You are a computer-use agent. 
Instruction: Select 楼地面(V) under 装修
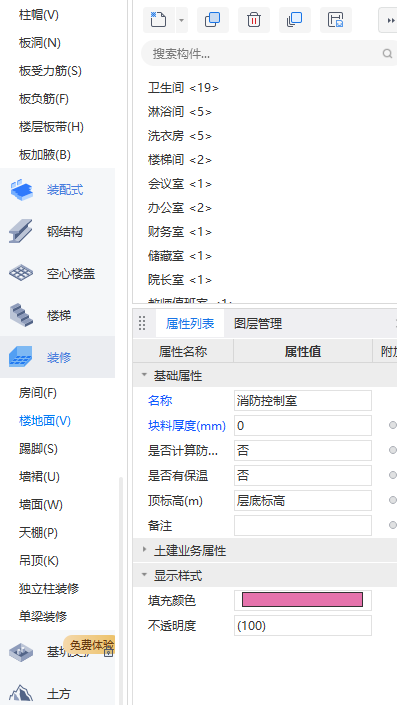pyautogui.click(x=45, y=421)
